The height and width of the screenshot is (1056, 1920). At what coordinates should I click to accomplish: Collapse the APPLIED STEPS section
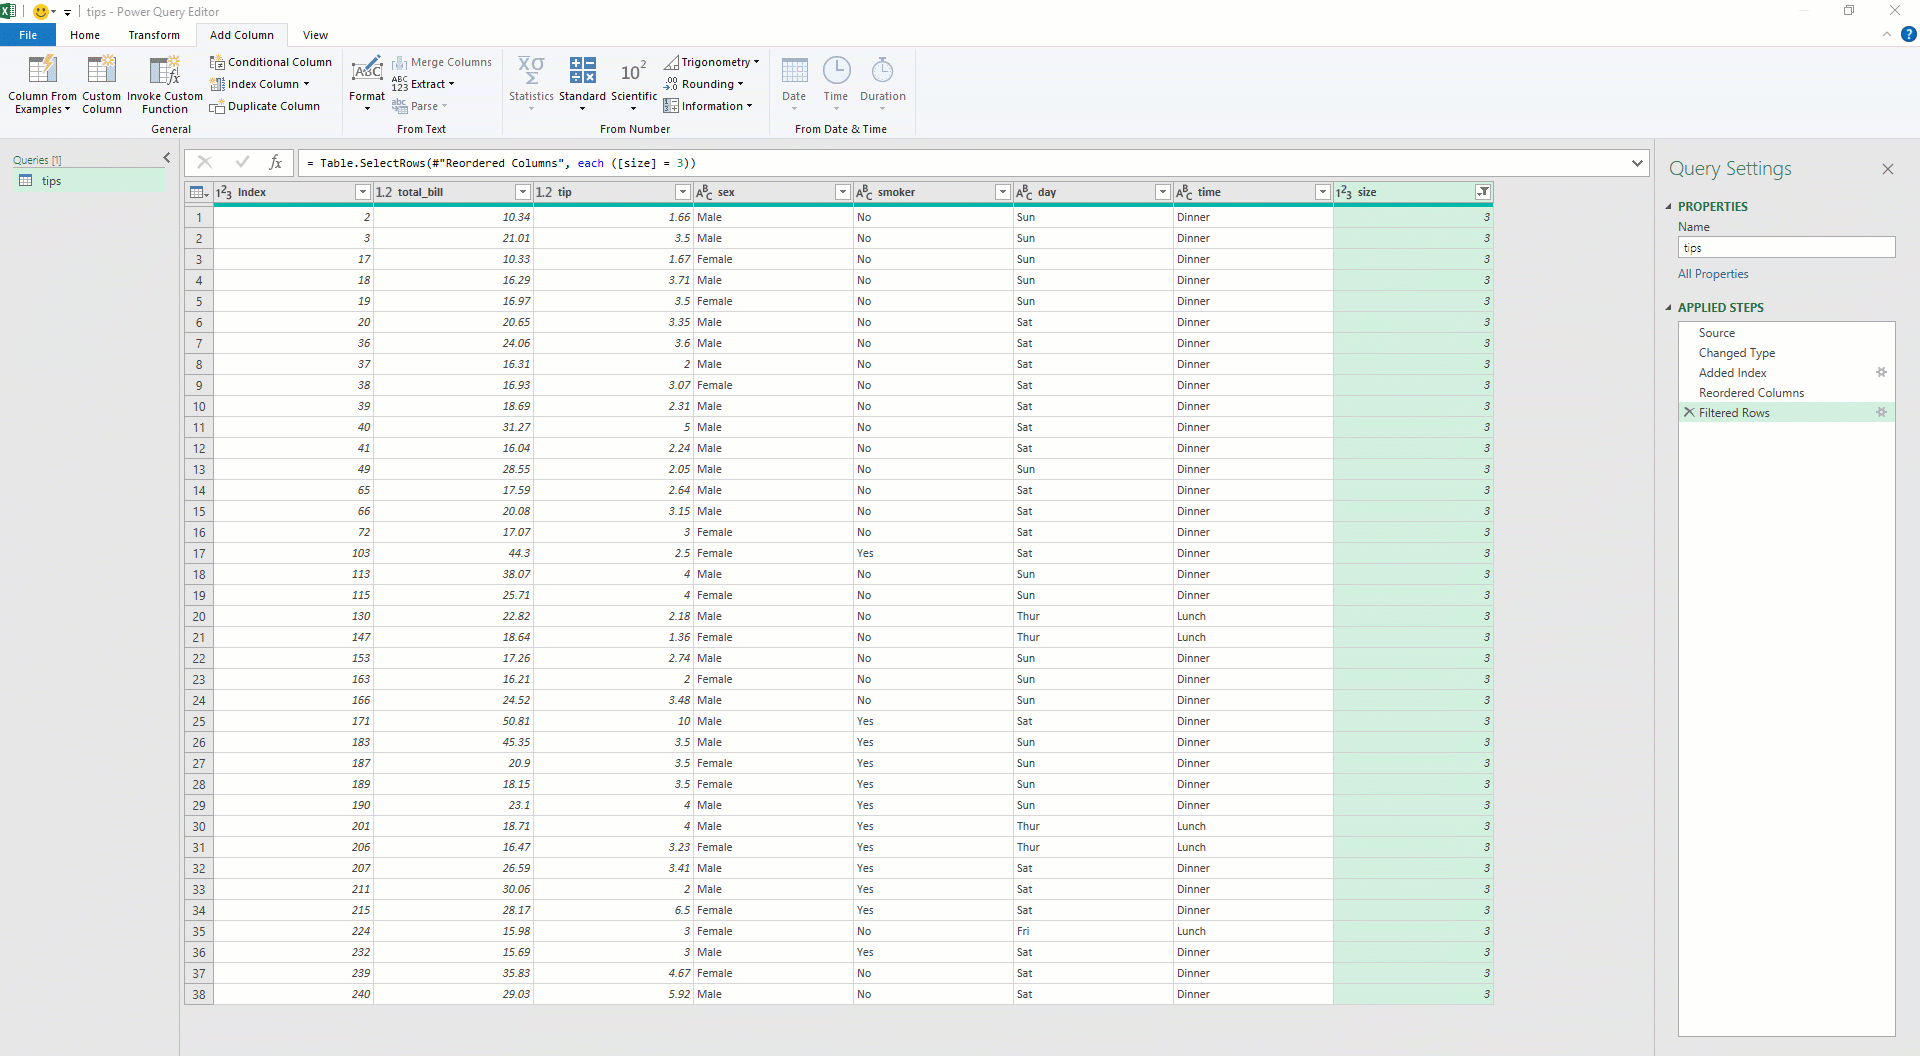point(1668,308)
